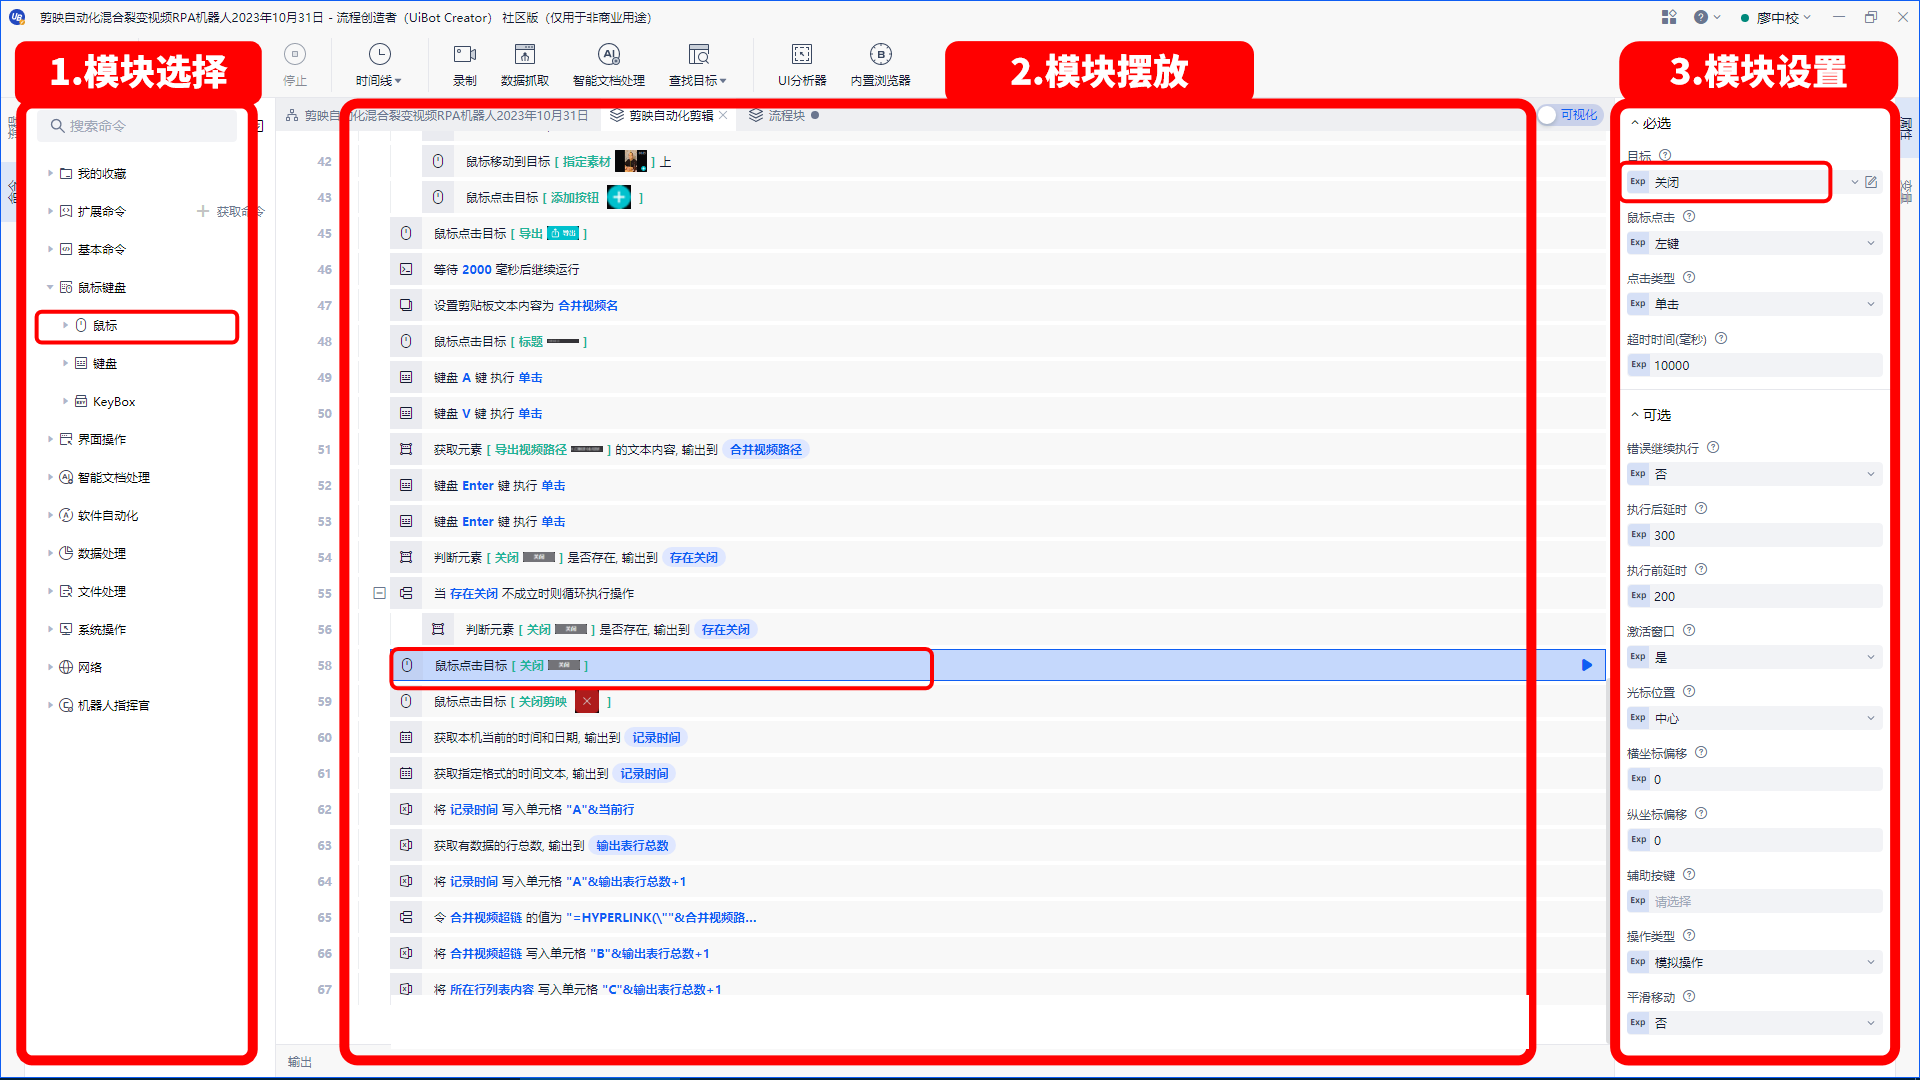
Task: Open the 时间线 timeline toolbar menu
Action: tap(379, 64)
